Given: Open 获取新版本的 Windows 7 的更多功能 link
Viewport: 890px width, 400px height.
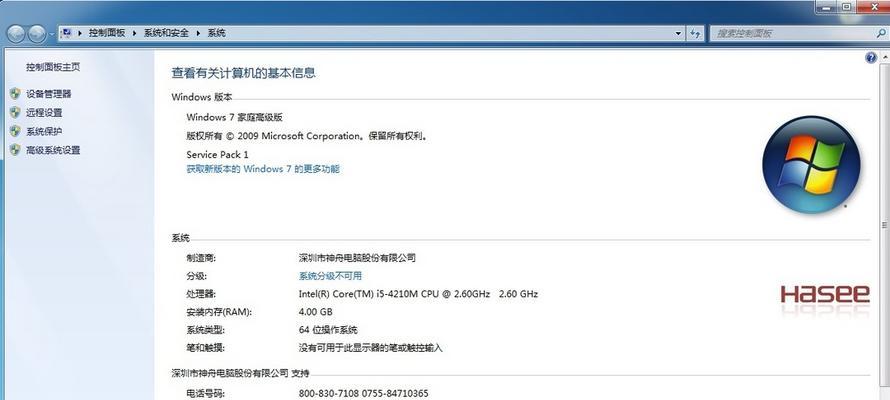Looking at the screenshot, I should coord(263,169).
